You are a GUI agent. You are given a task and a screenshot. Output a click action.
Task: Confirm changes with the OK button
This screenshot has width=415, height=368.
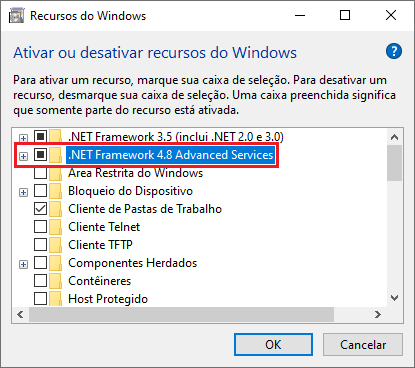[273, 344]
